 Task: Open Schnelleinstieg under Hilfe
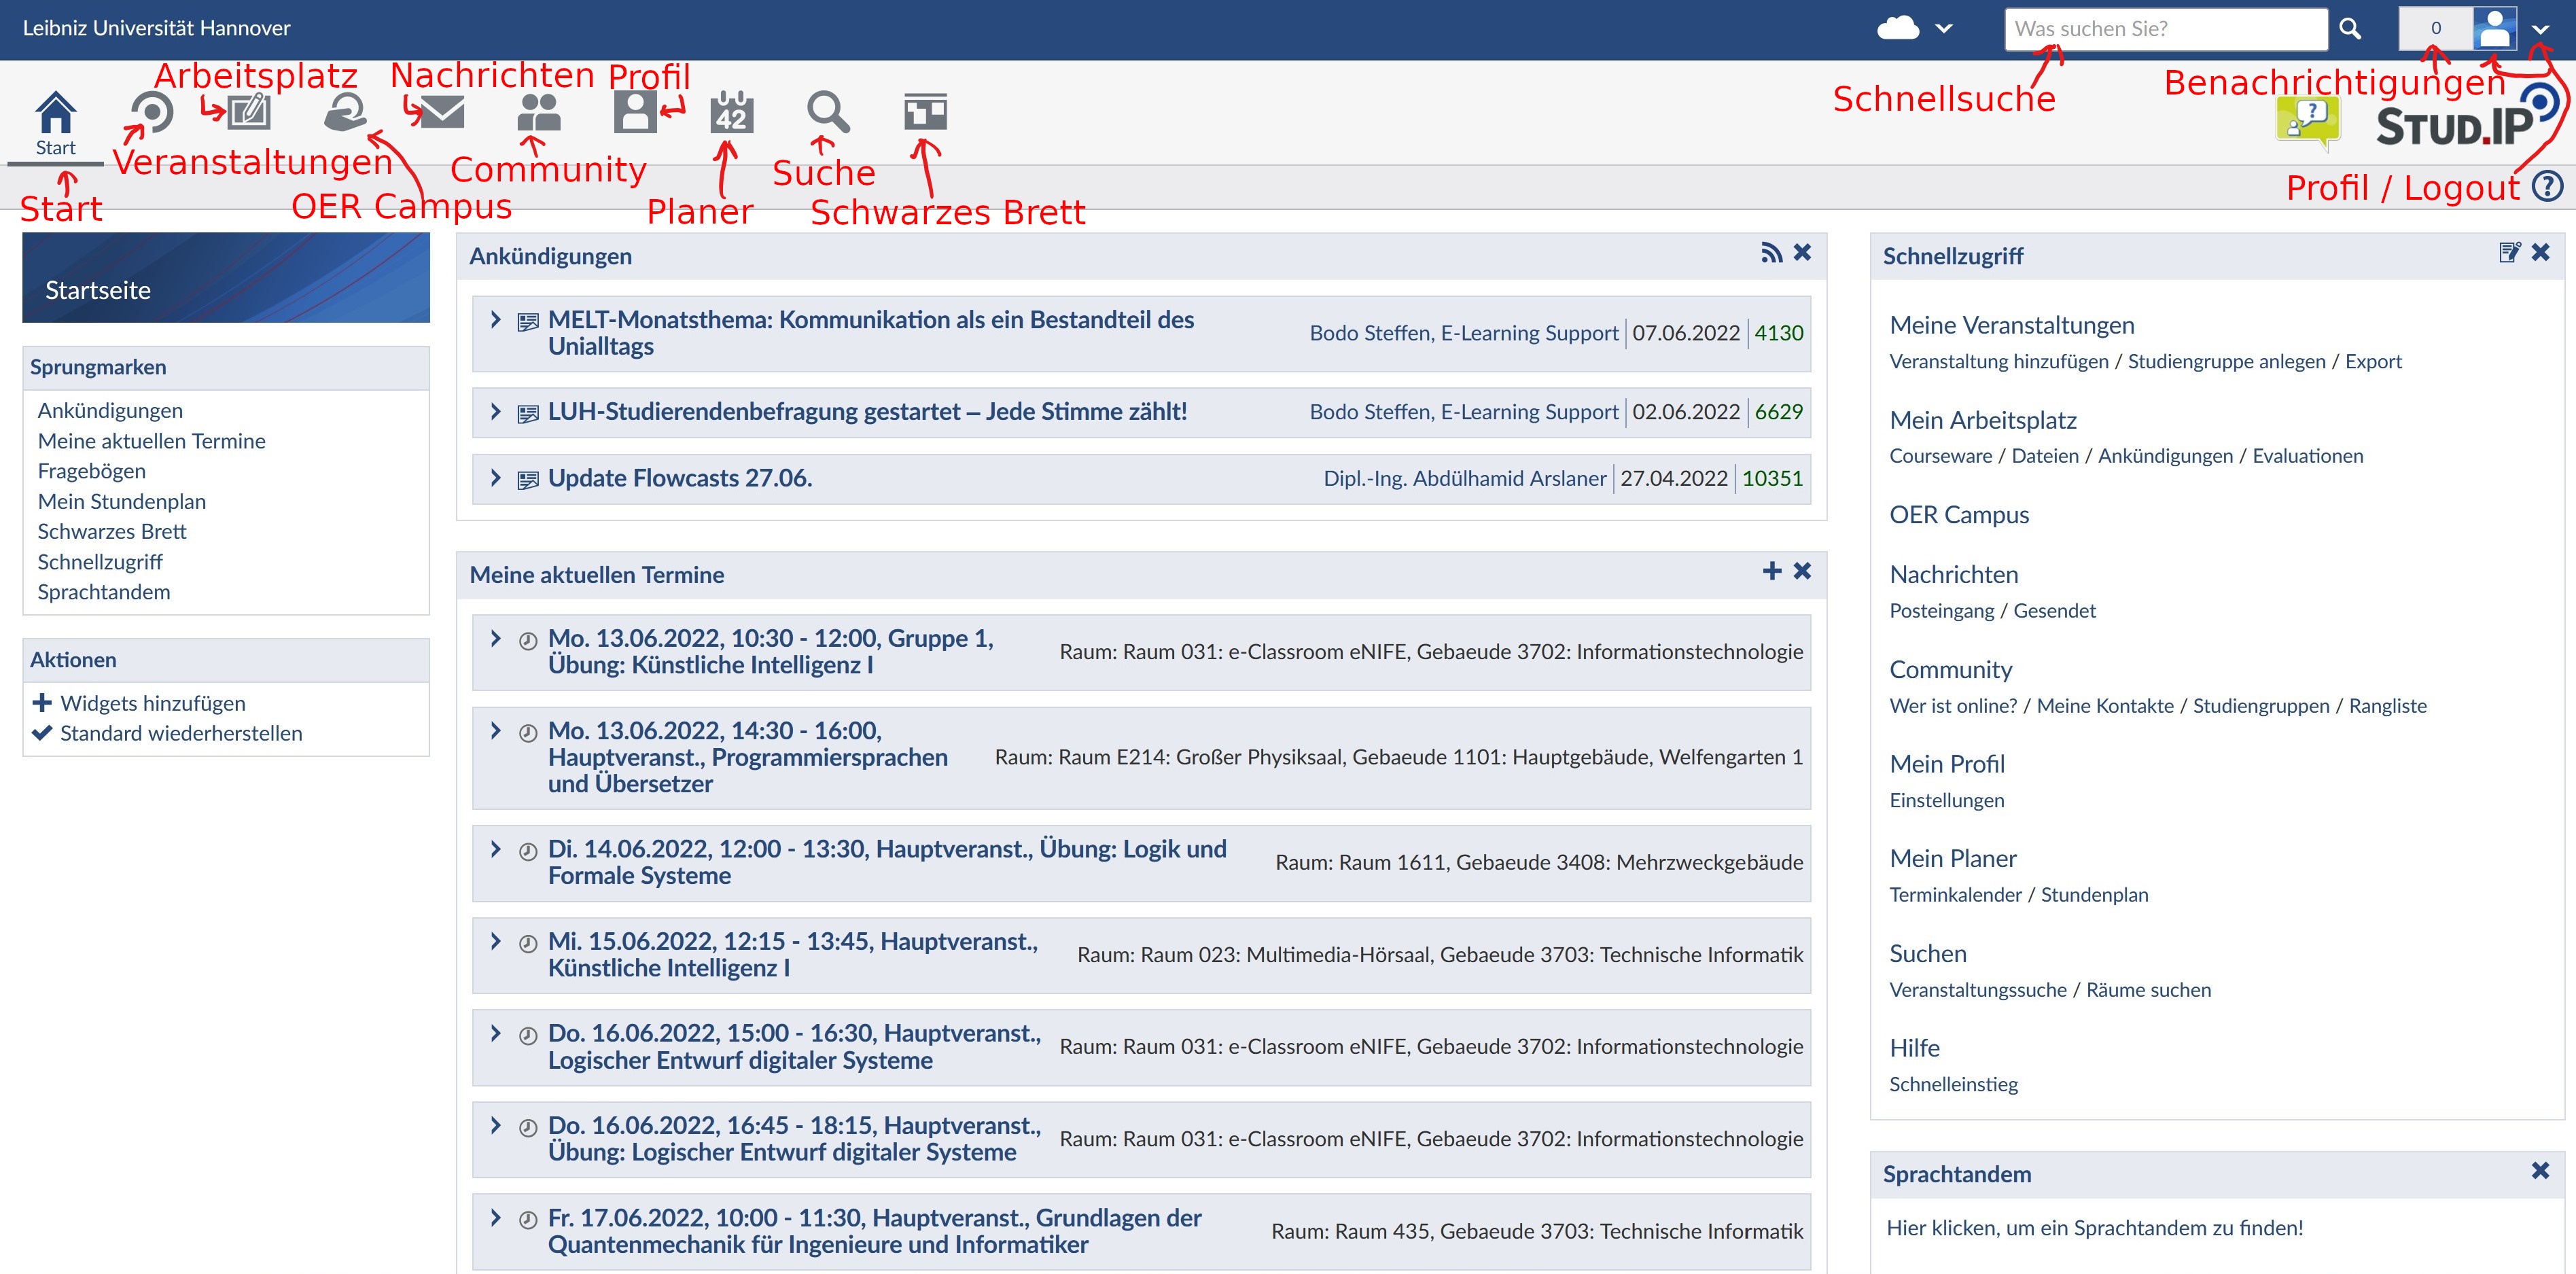click(1954, 1084)
